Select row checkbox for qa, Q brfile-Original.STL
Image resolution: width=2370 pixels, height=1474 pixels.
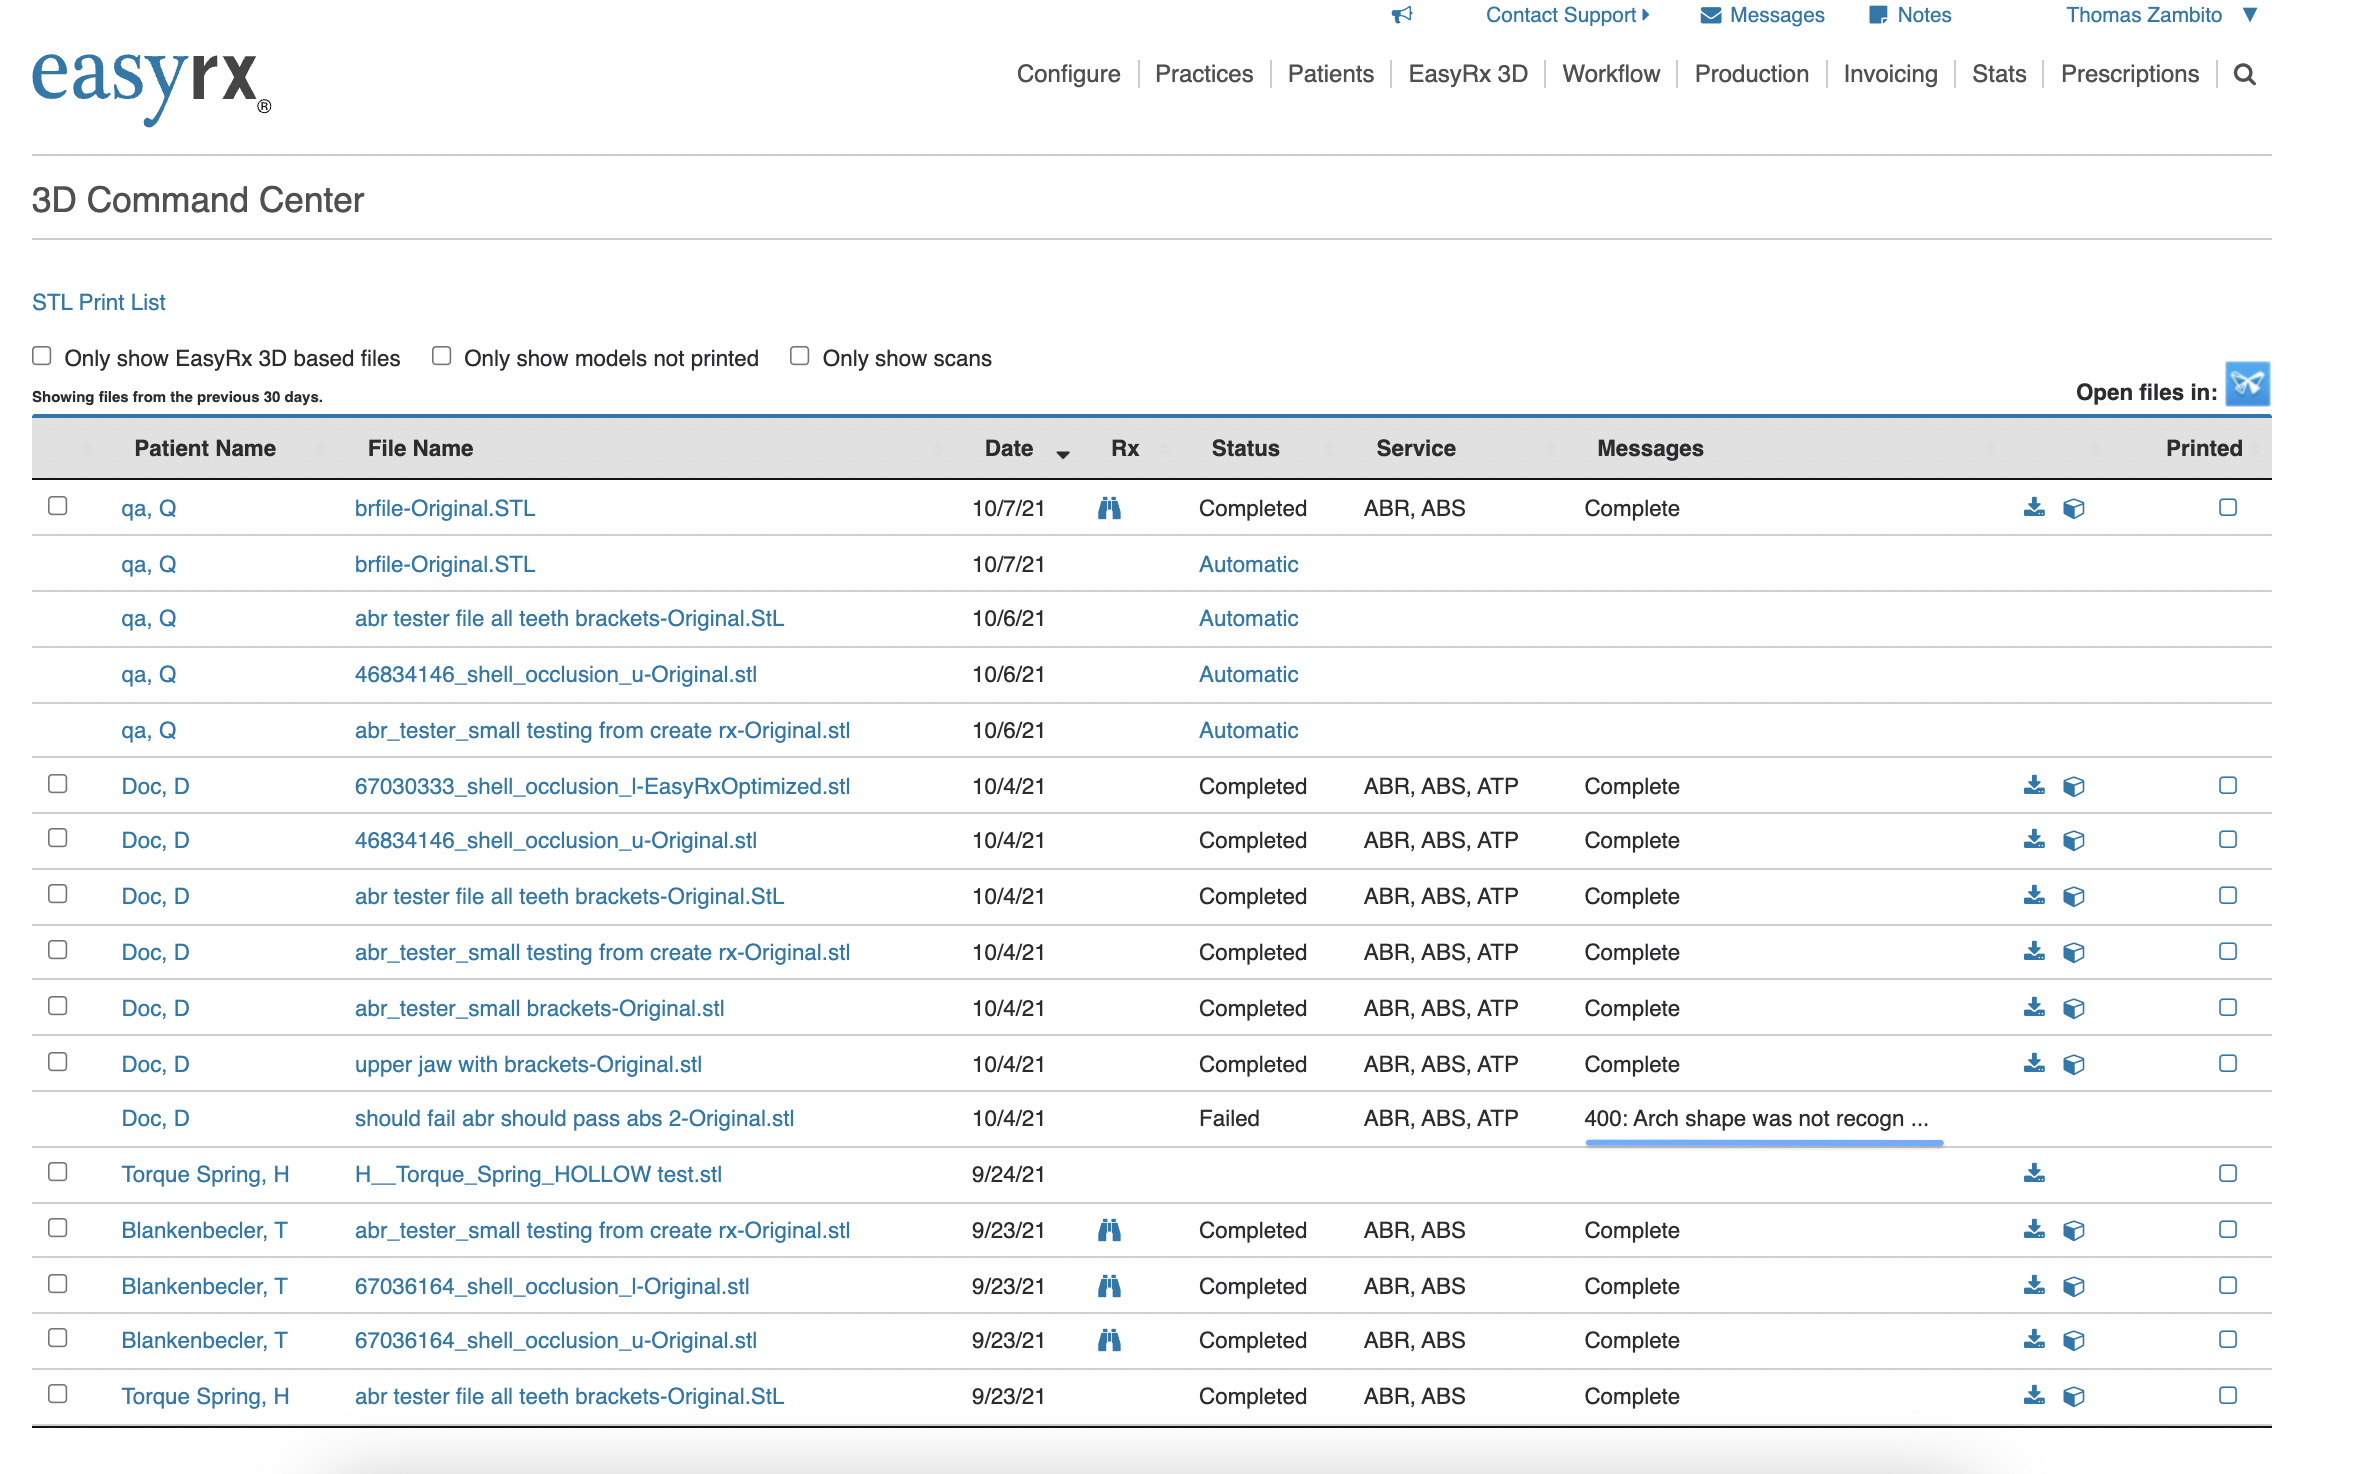58,506
